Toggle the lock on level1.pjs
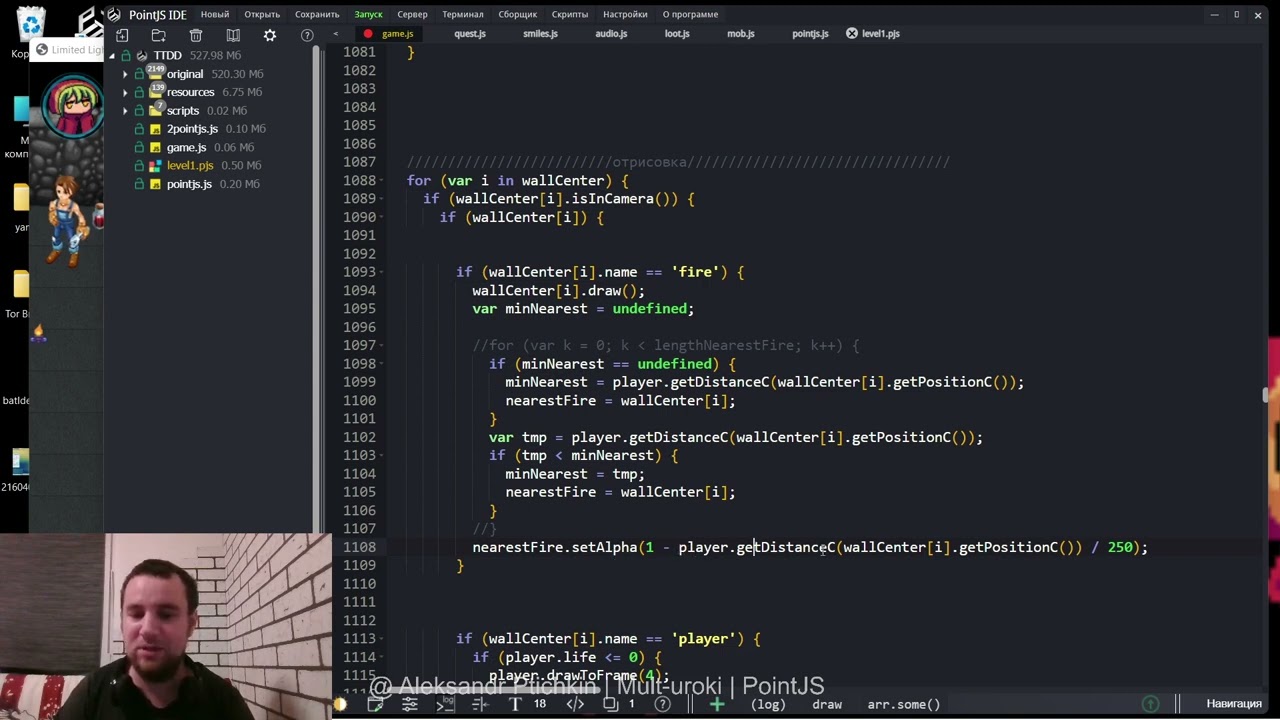 tap(141, 165)
